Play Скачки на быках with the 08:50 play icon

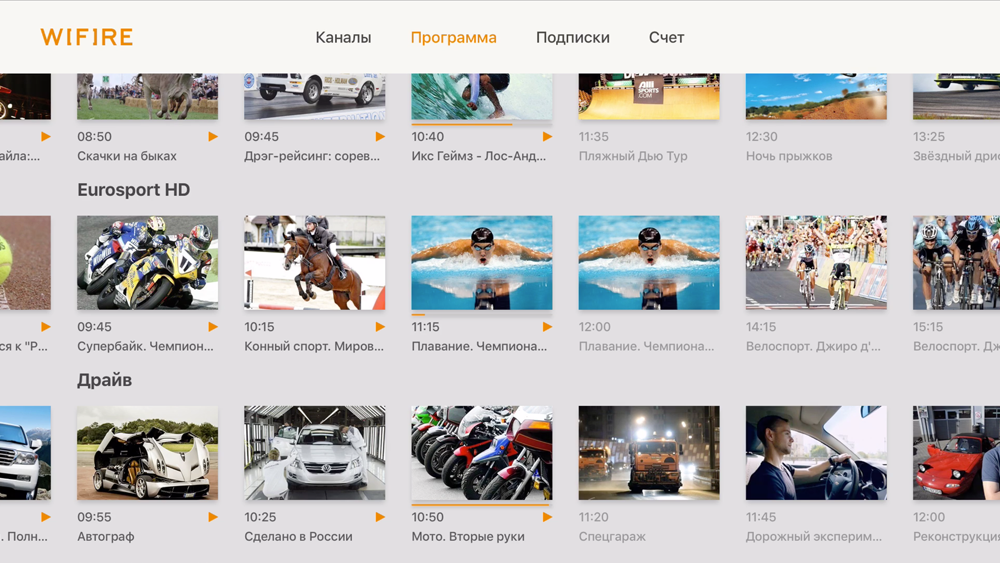213,136
